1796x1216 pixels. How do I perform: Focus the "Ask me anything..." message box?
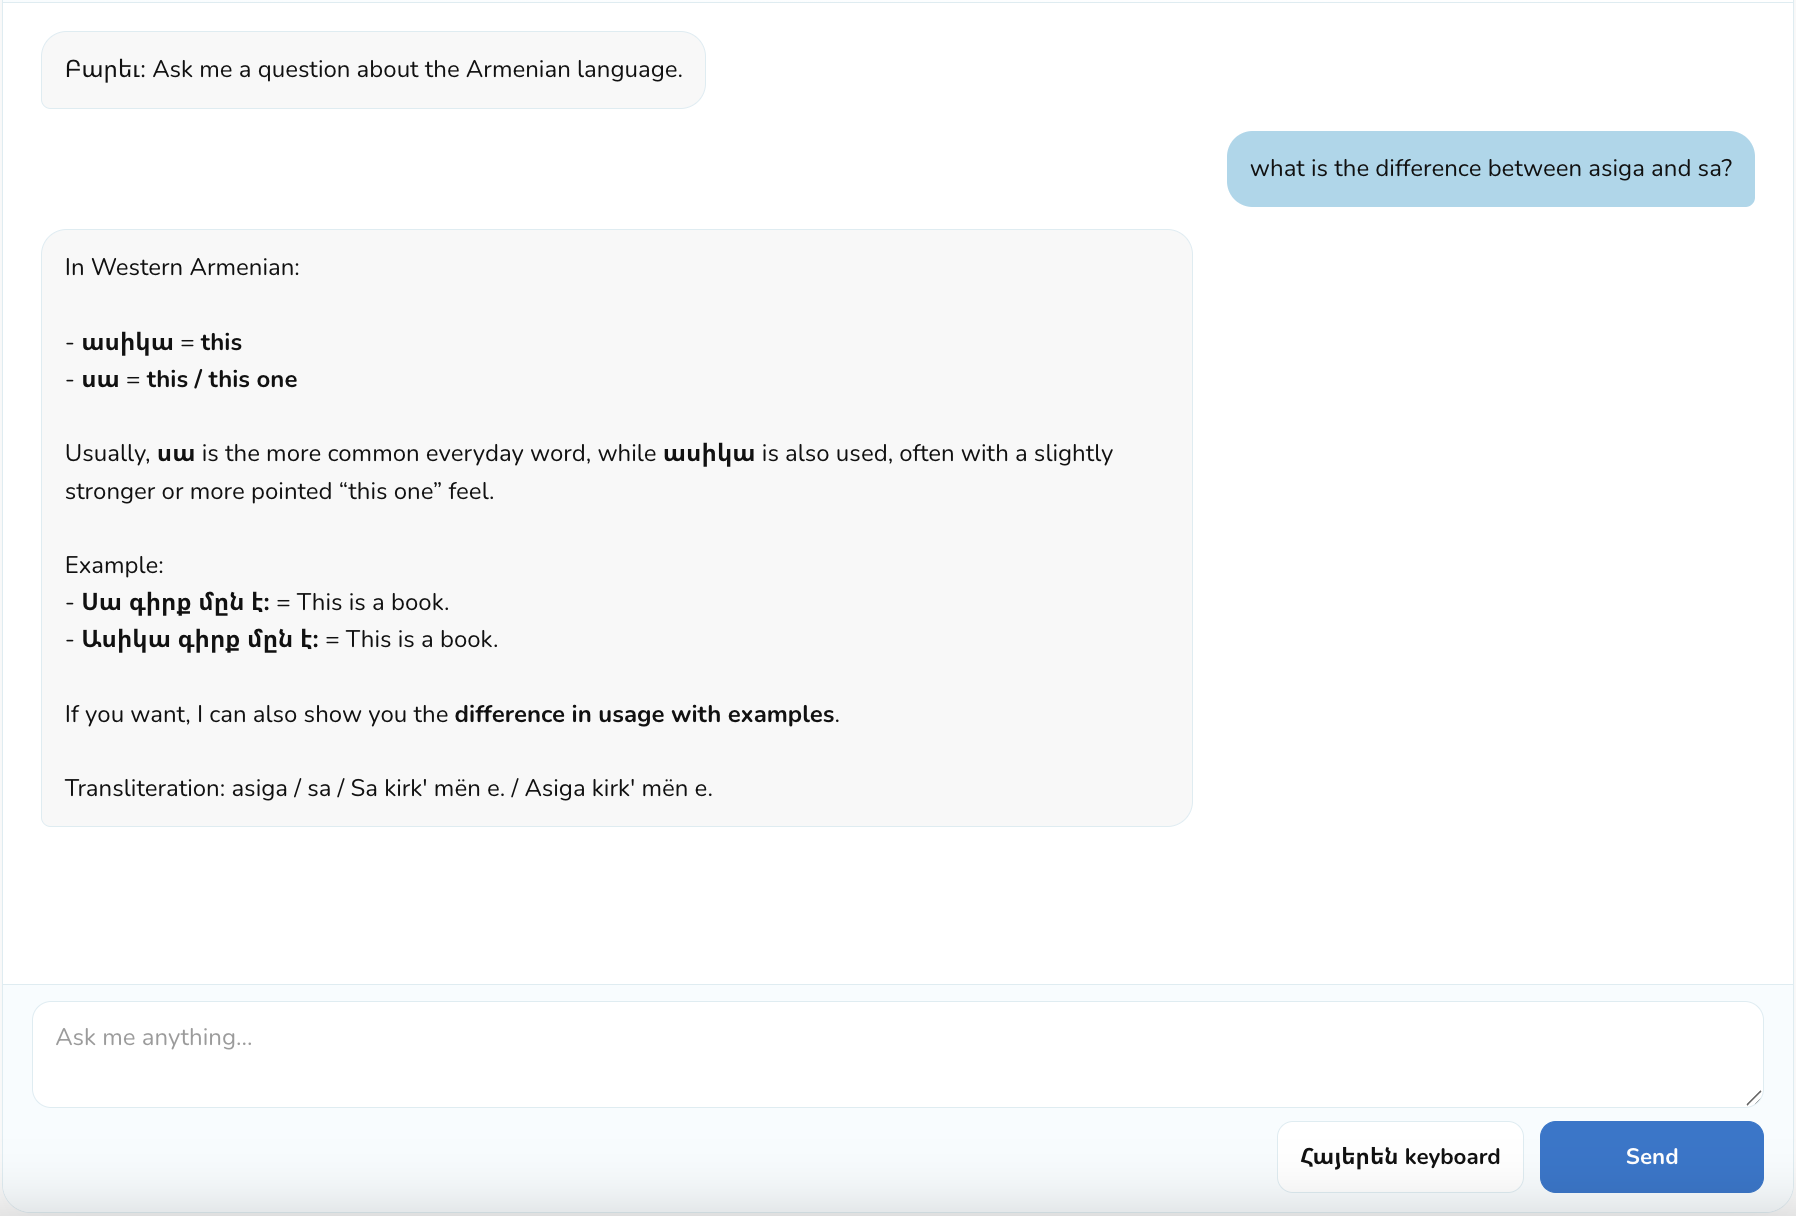(x=897, y=1054)
